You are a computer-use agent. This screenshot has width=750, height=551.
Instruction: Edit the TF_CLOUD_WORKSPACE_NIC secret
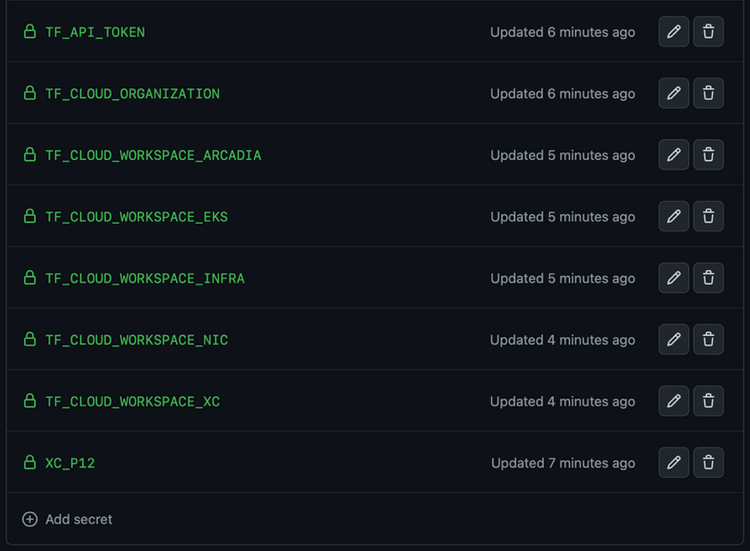(x=673, y=340)
